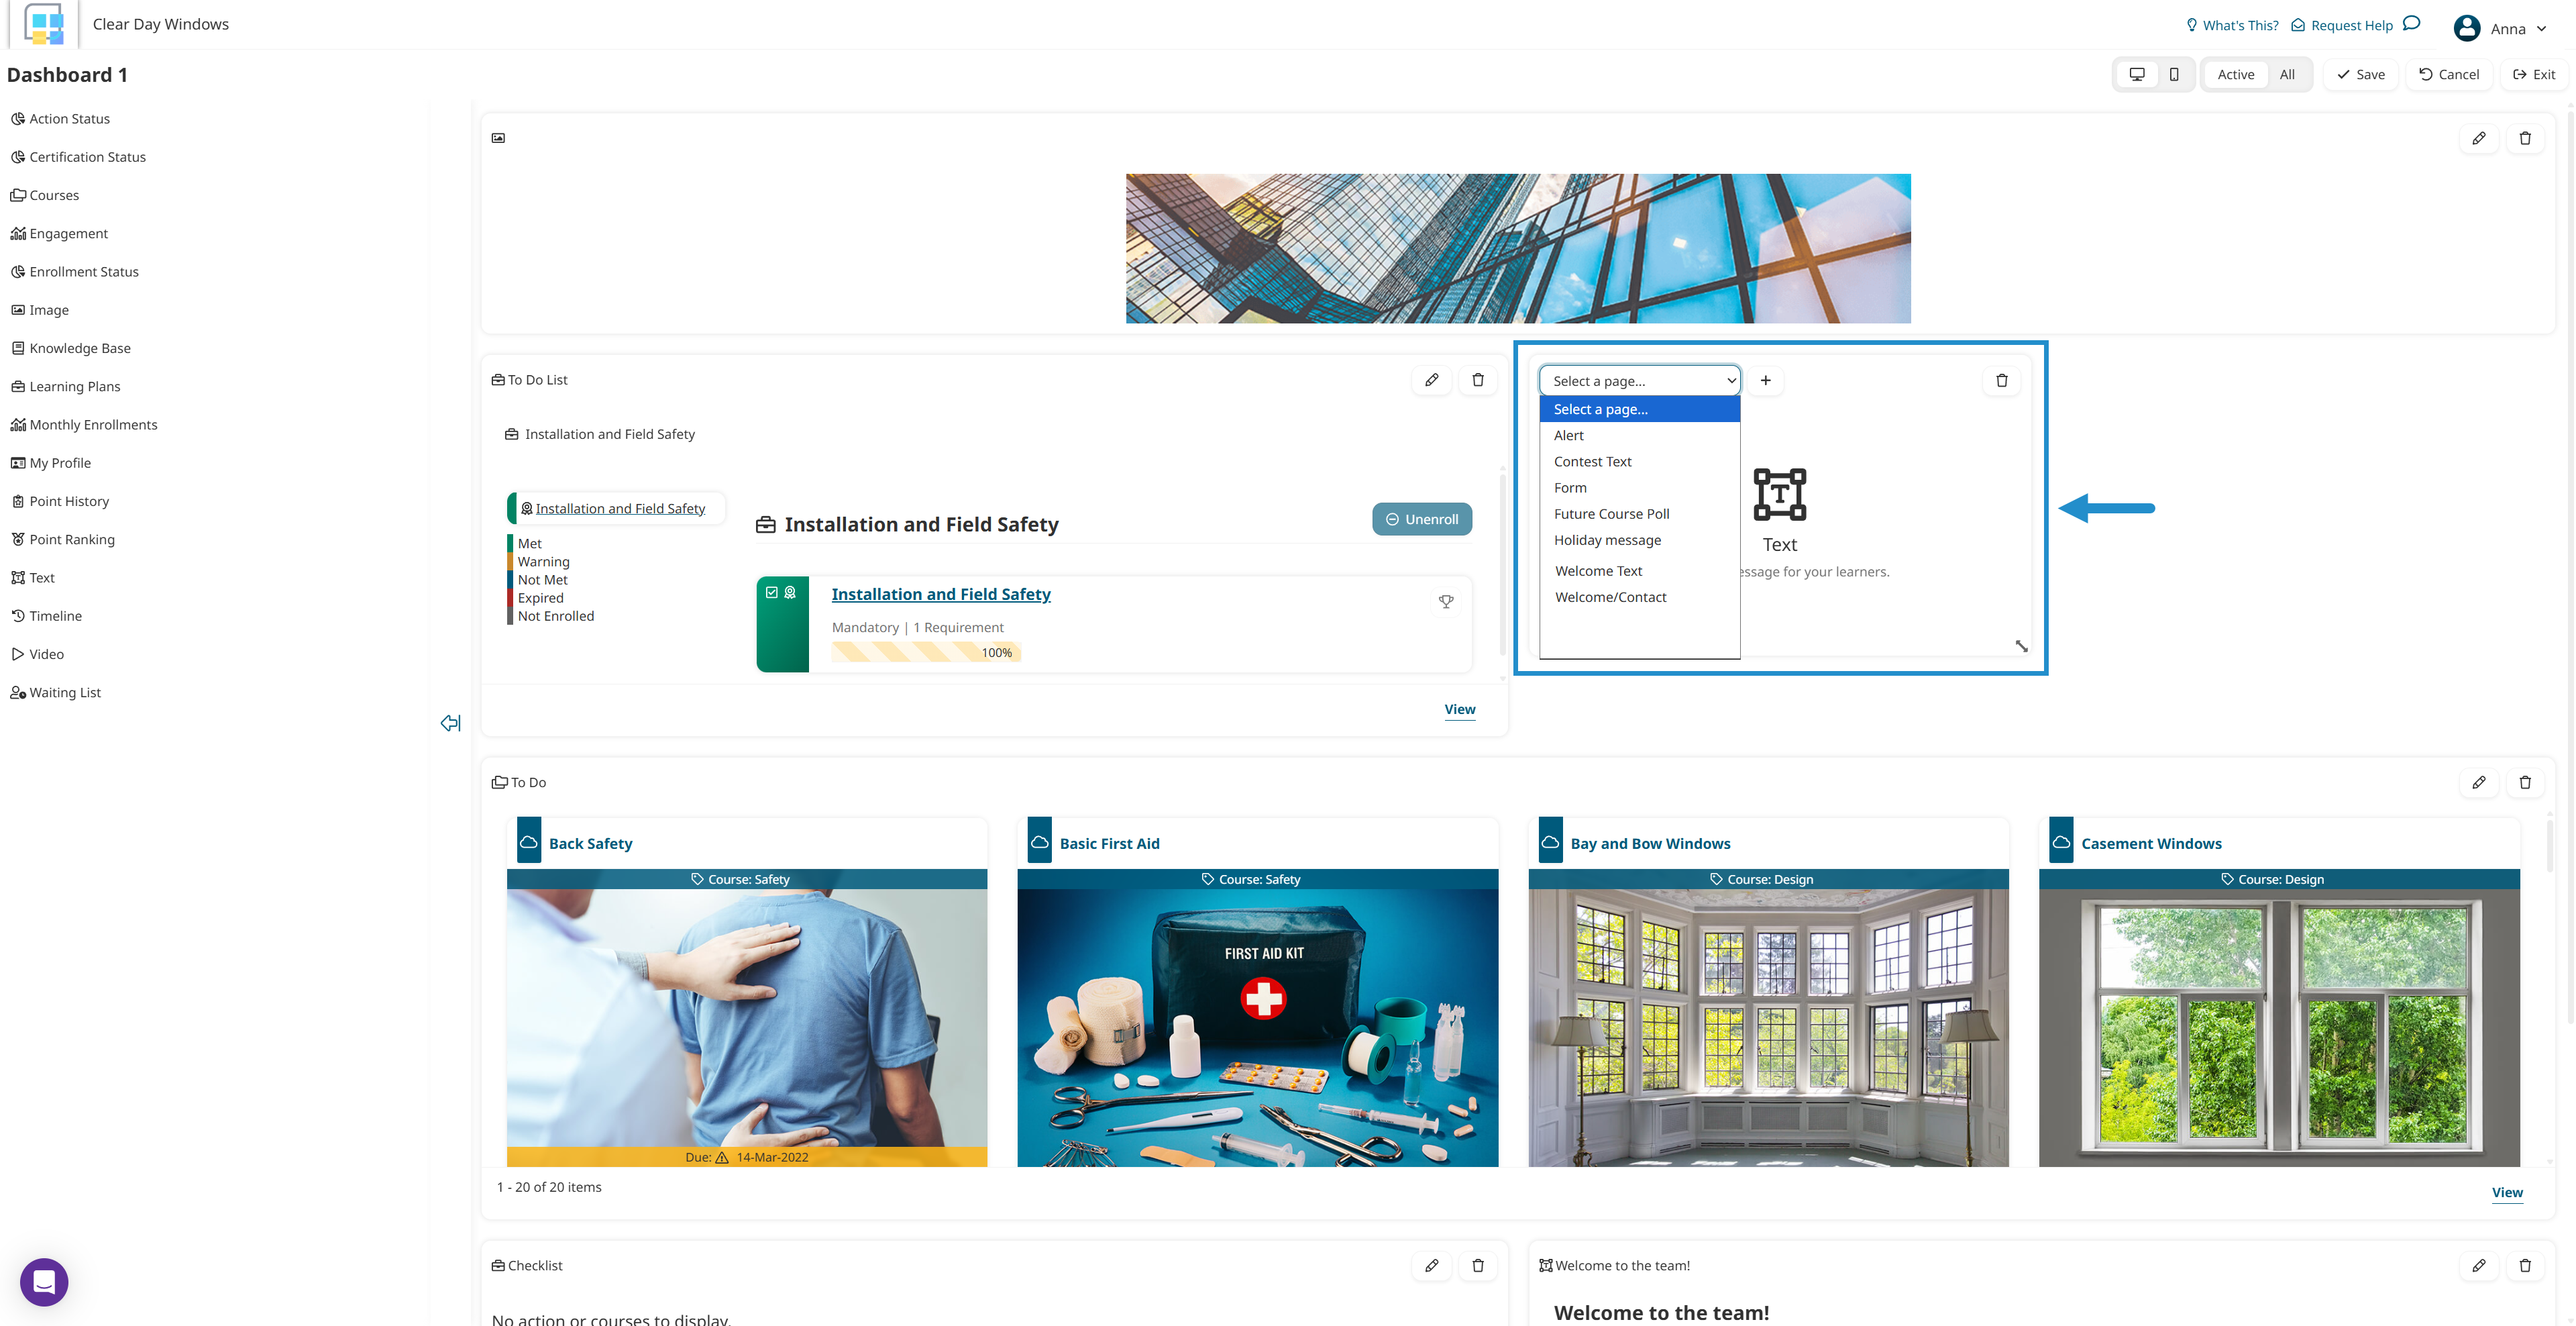
Task: Choose Welcome Text option in list
Action: pos(1598,571)
